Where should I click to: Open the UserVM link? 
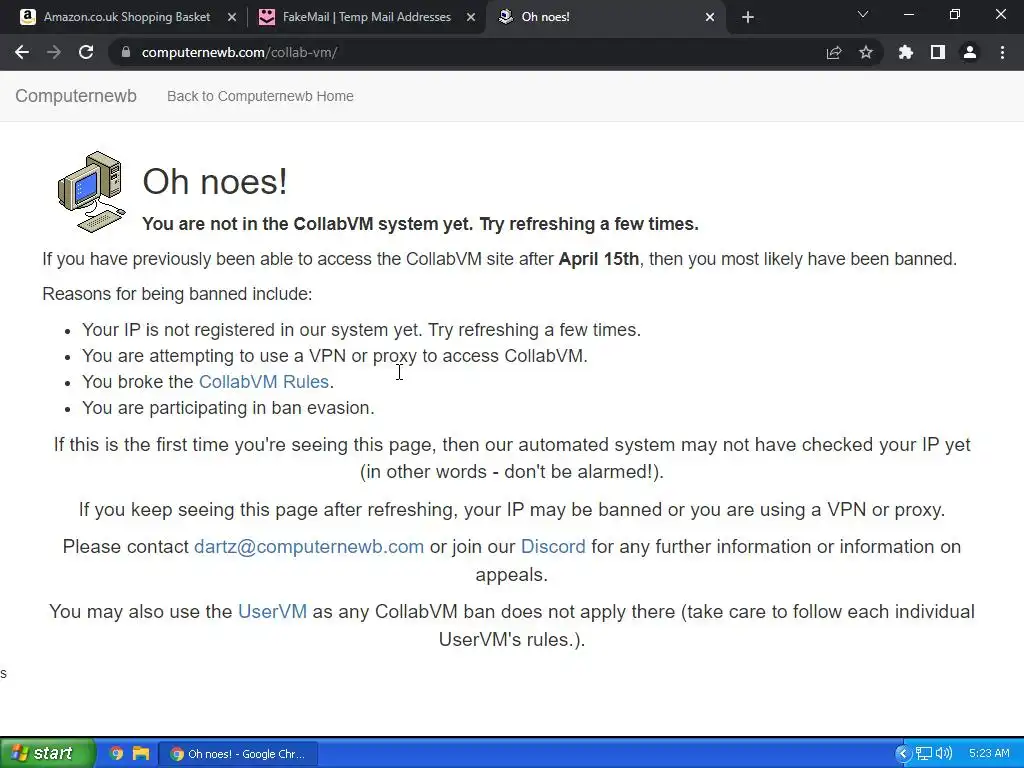tap(272, 611)
